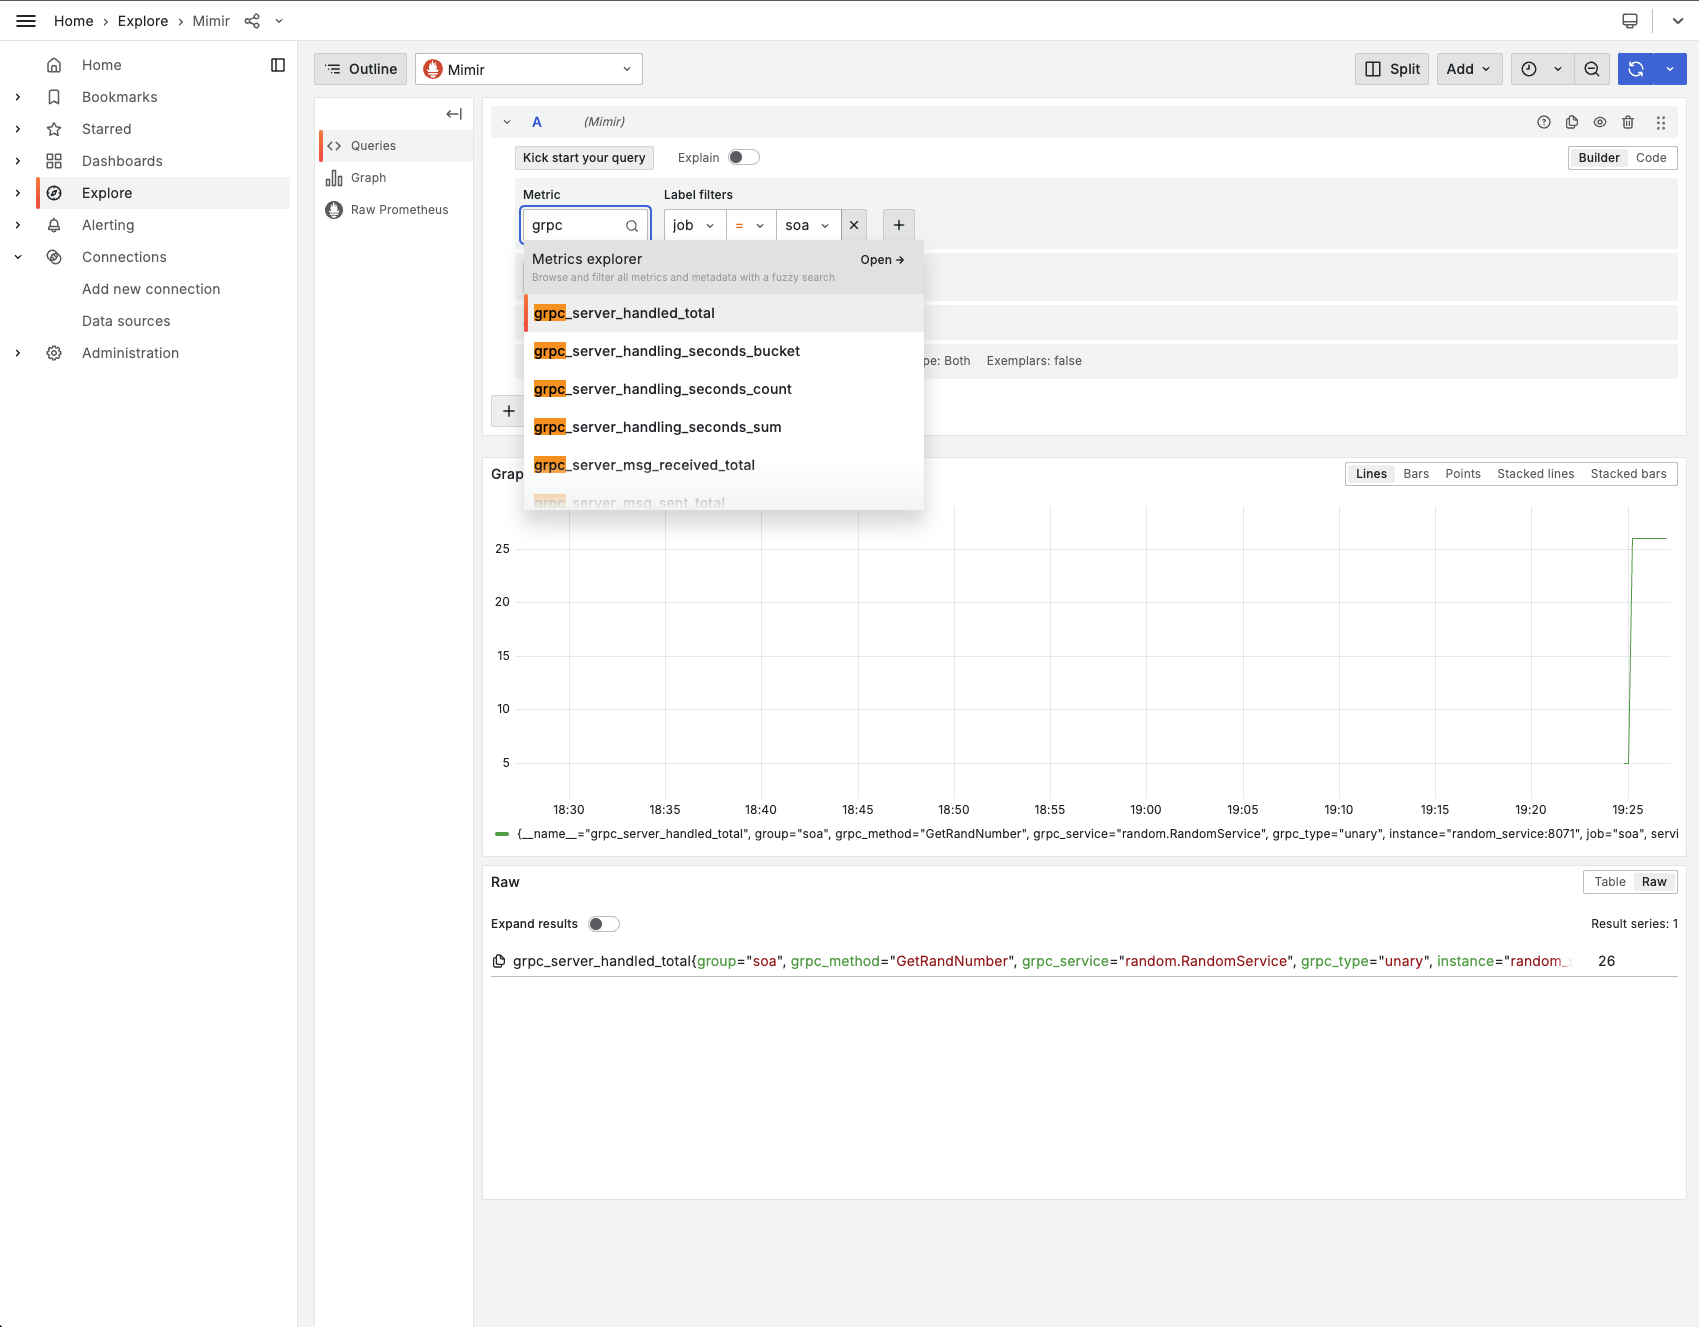Select Bars graph style

click(x=1416, y=474)
